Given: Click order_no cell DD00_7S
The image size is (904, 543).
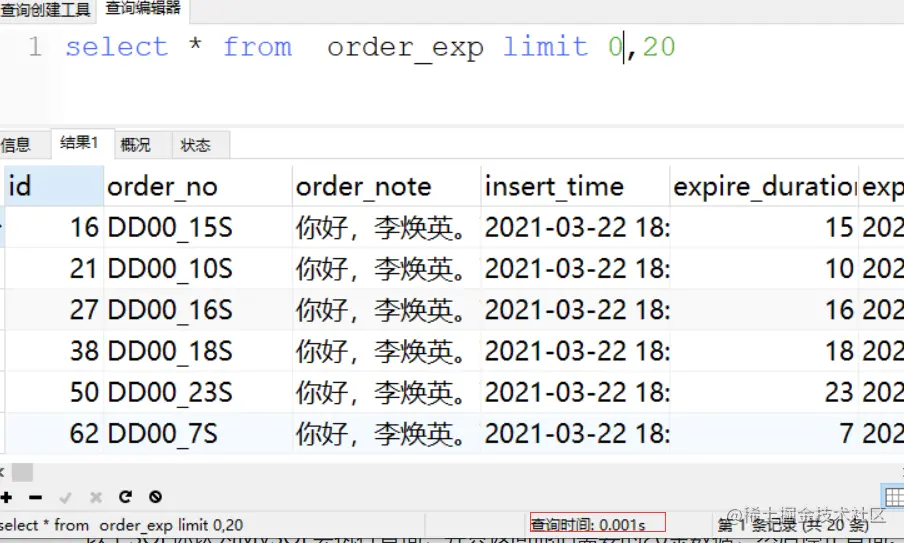Looking at the screenshot, I should [x=198, y=433].
